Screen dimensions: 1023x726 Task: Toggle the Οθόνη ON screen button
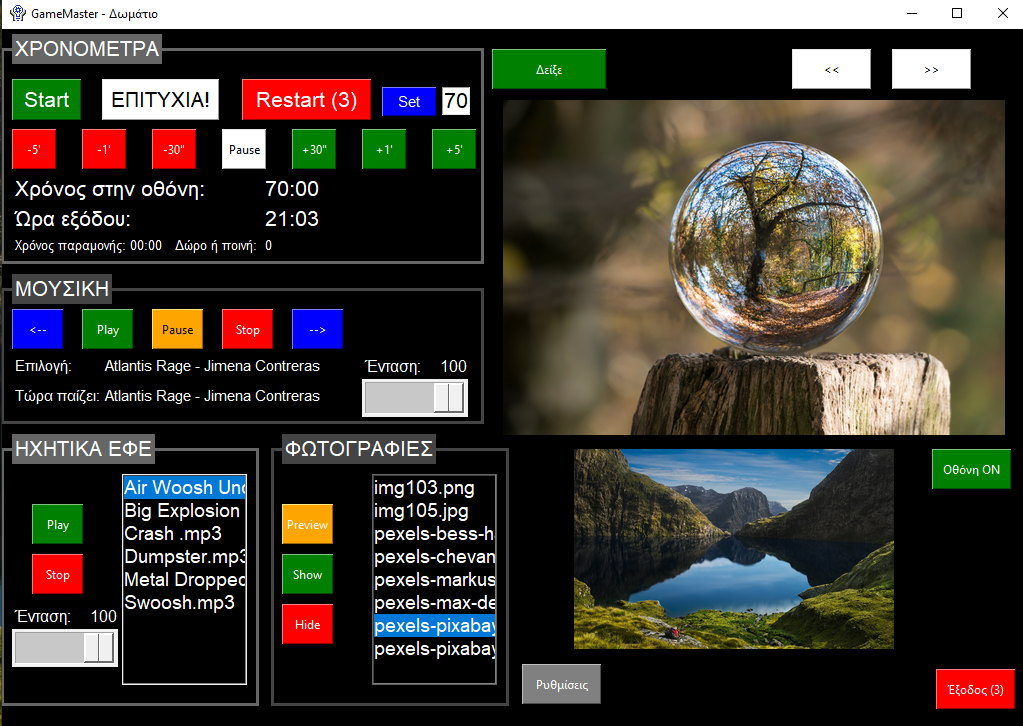[x=971, y=469]
